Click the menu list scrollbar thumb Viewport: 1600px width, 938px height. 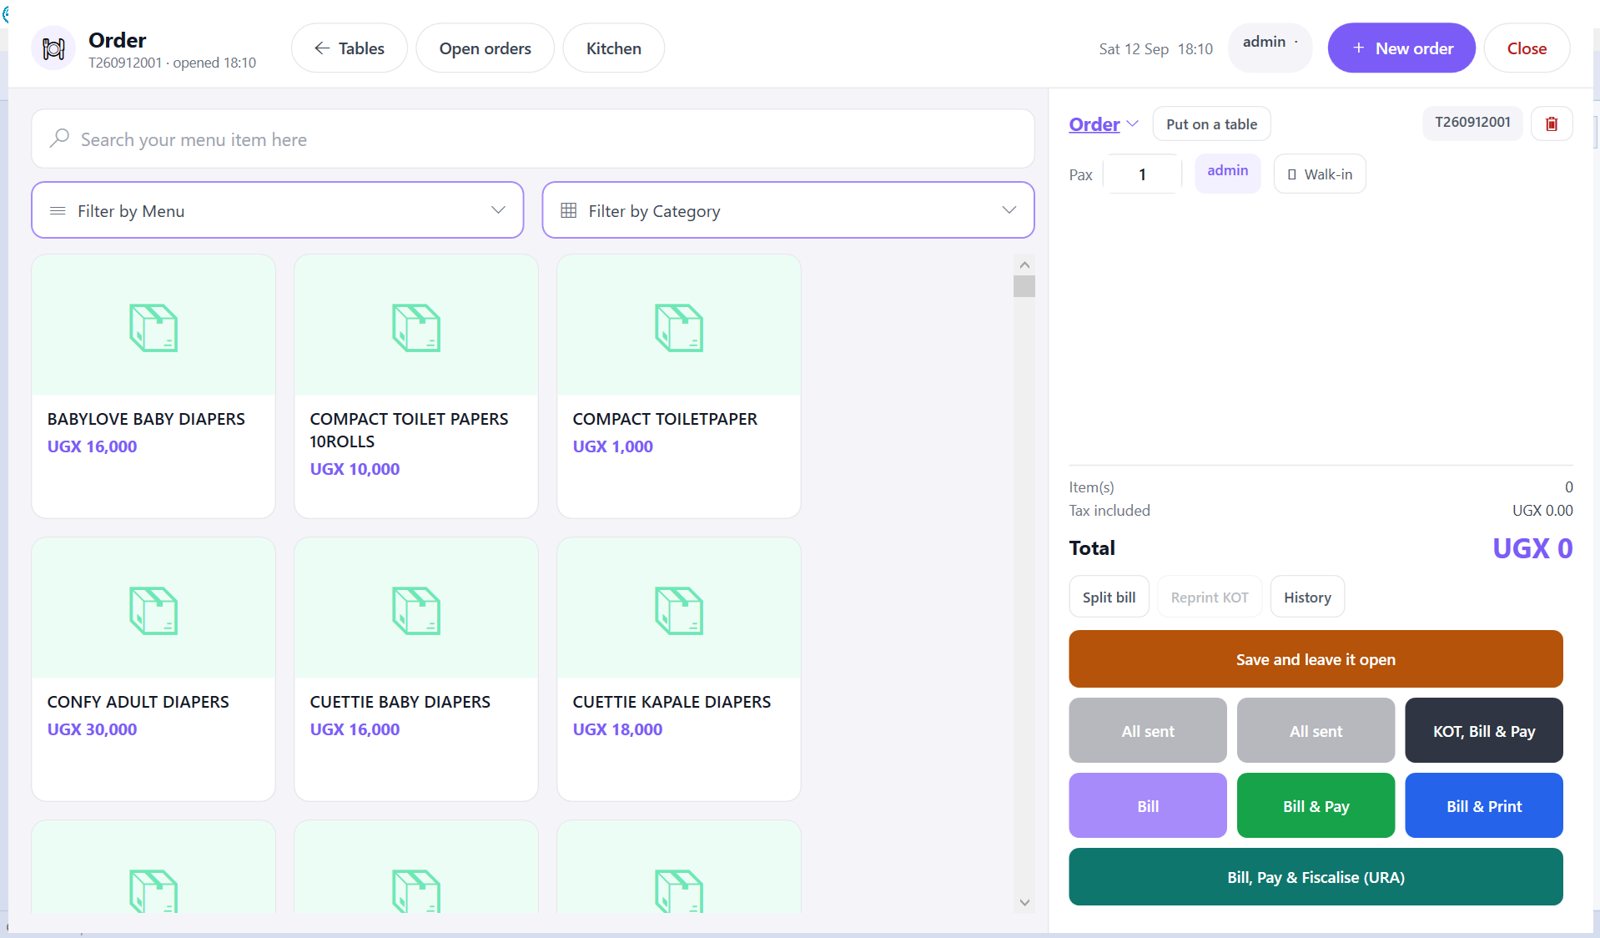click(1024, 287)
